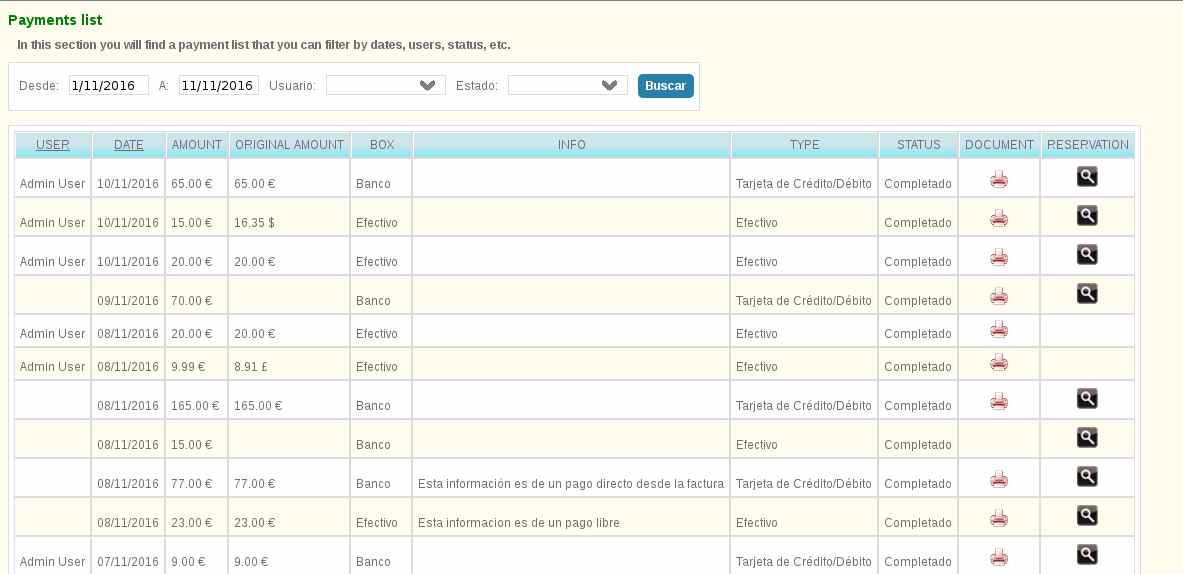Click the TYPE column header
1183x574 pixels.
click(804, 145)
